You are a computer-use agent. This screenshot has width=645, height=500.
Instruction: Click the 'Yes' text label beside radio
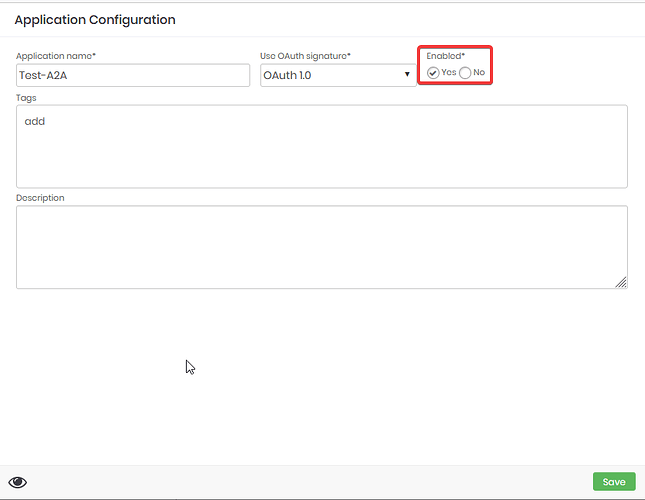(448, 72)
